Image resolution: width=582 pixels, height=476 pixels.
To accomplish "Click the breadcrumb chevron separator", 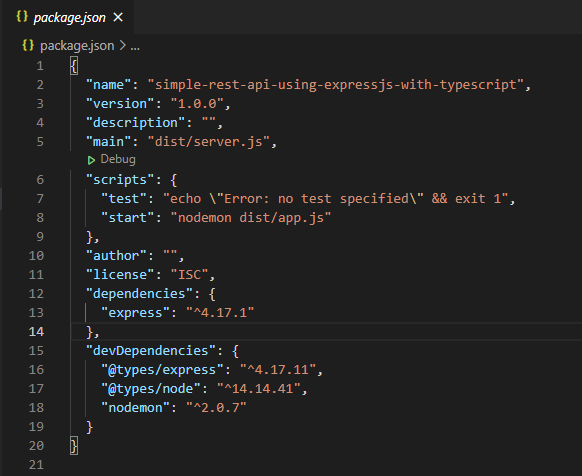I will pos(122,46).
